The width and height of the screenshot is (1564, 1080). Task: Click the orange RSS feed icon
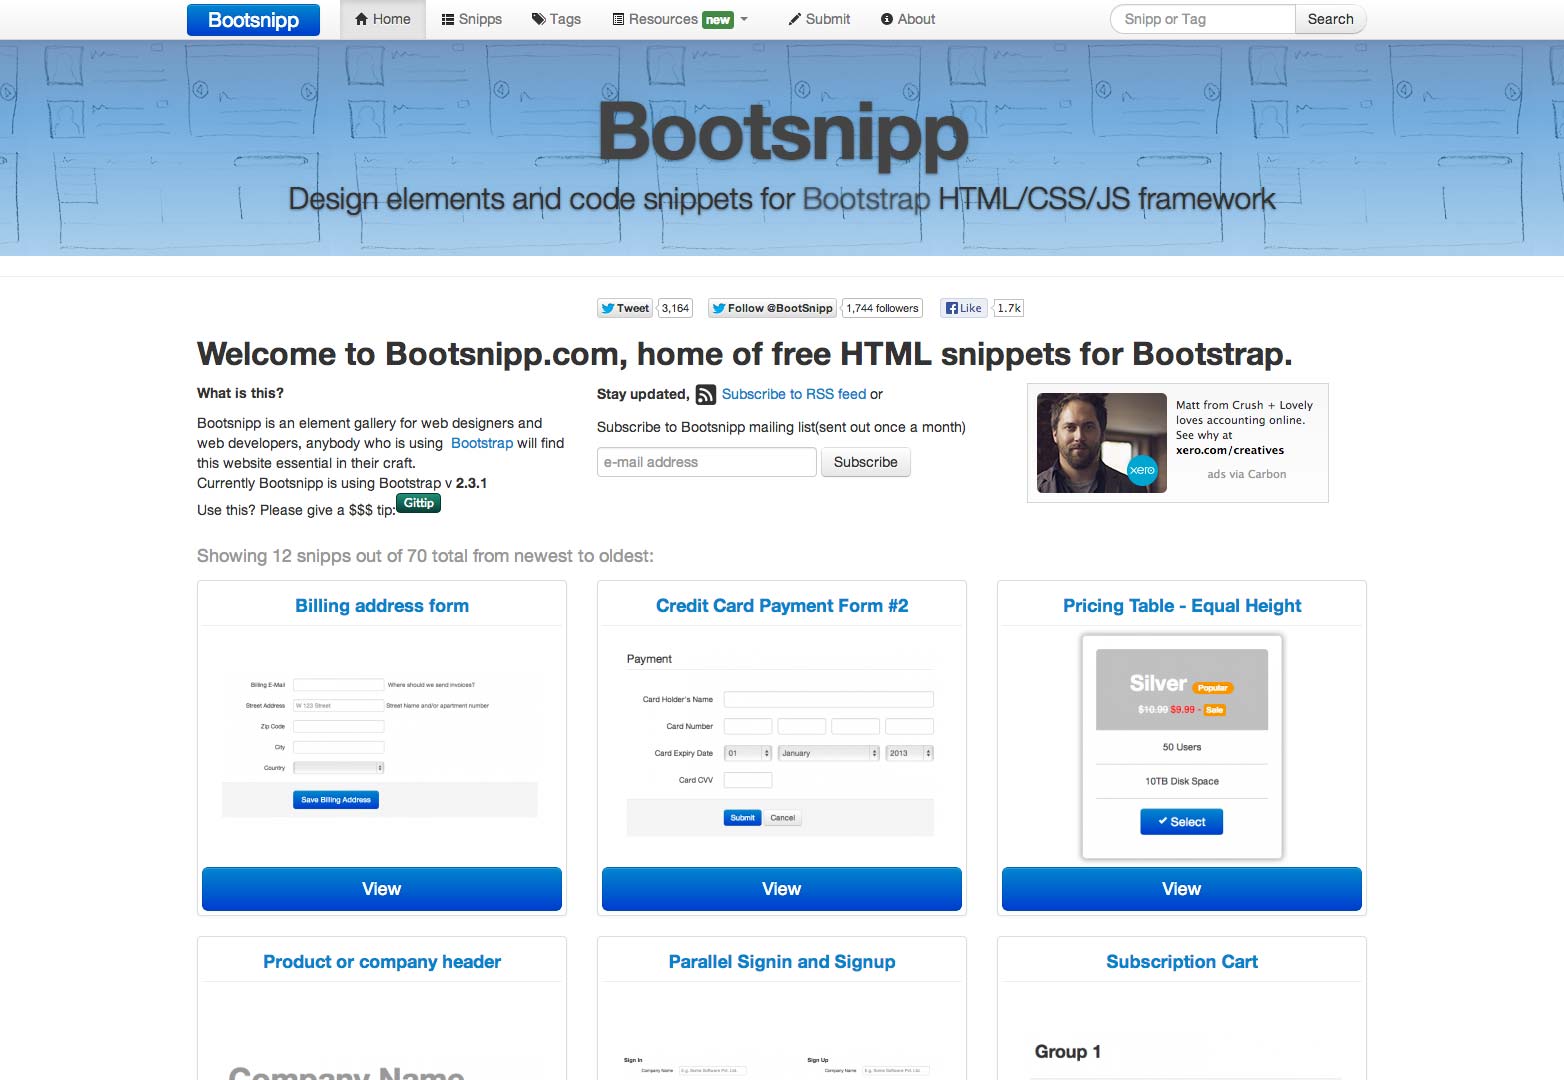coord(706,394)
